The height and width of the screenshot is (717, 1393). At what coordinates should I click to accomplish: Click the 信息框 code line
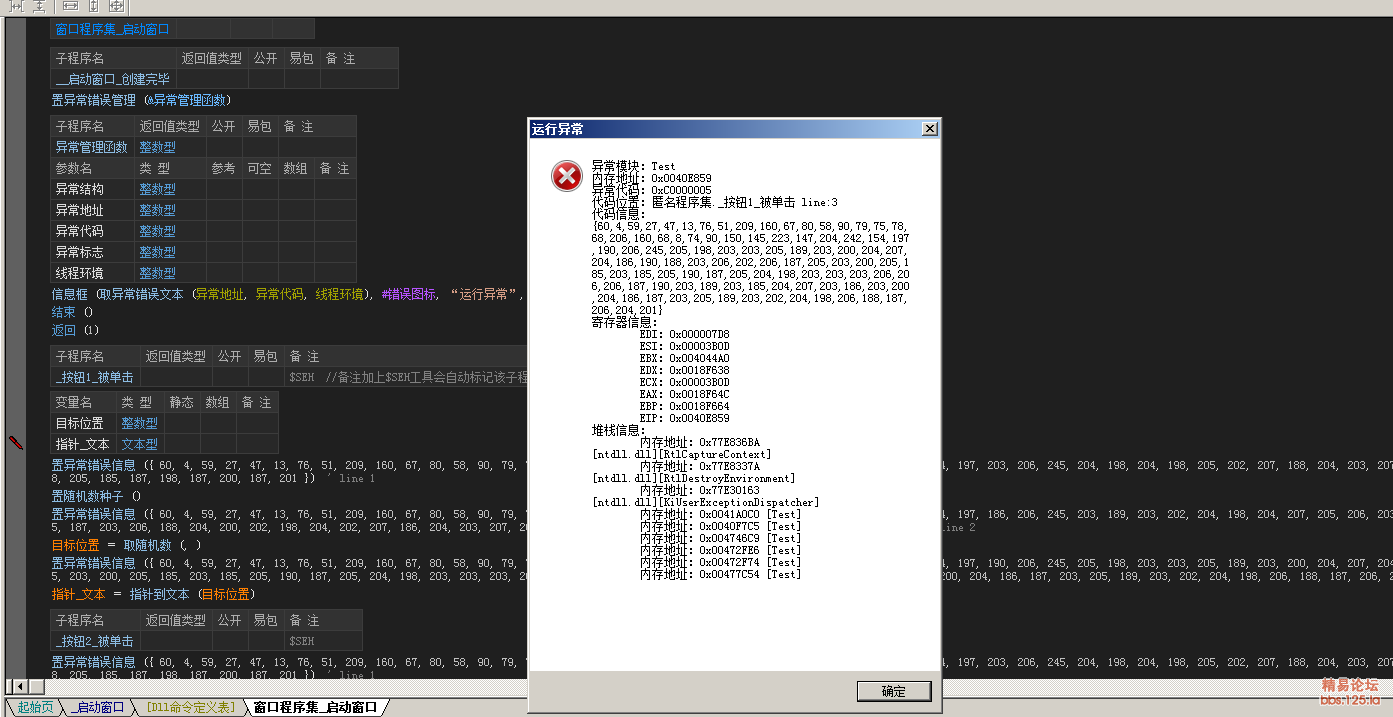coord(289,294)
